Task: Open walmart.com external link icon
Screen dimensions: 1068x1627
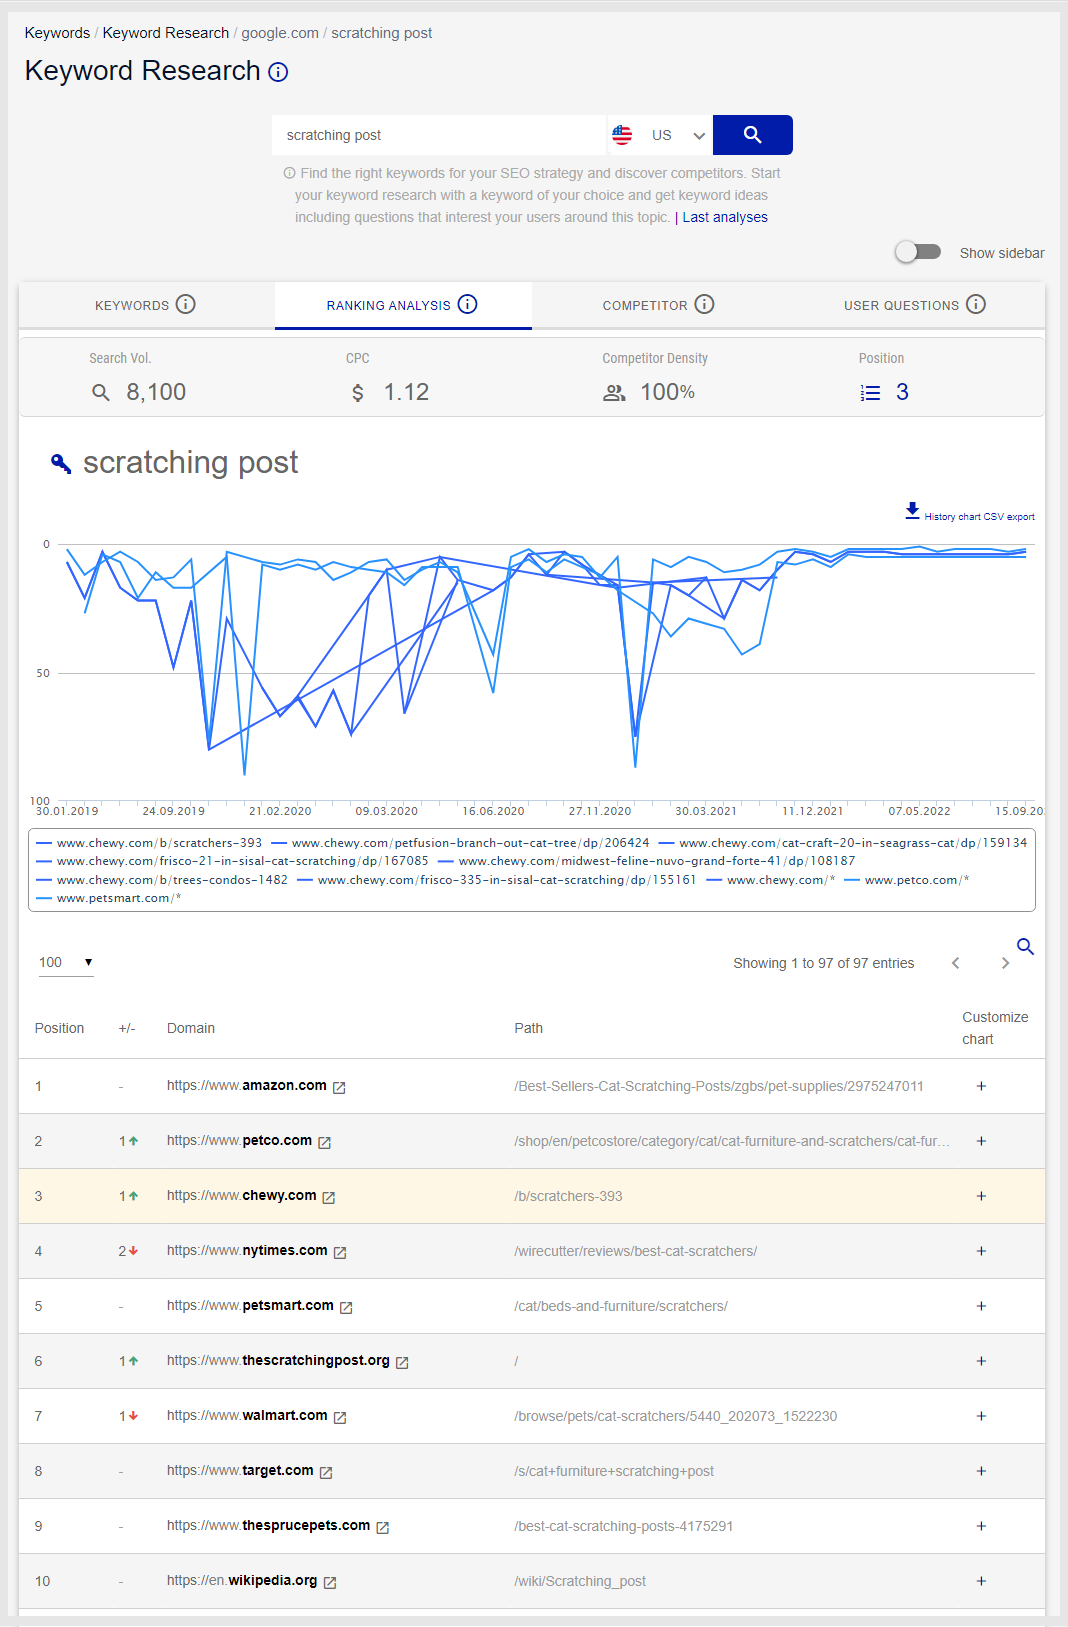Action: click(x=340, y=1417)
